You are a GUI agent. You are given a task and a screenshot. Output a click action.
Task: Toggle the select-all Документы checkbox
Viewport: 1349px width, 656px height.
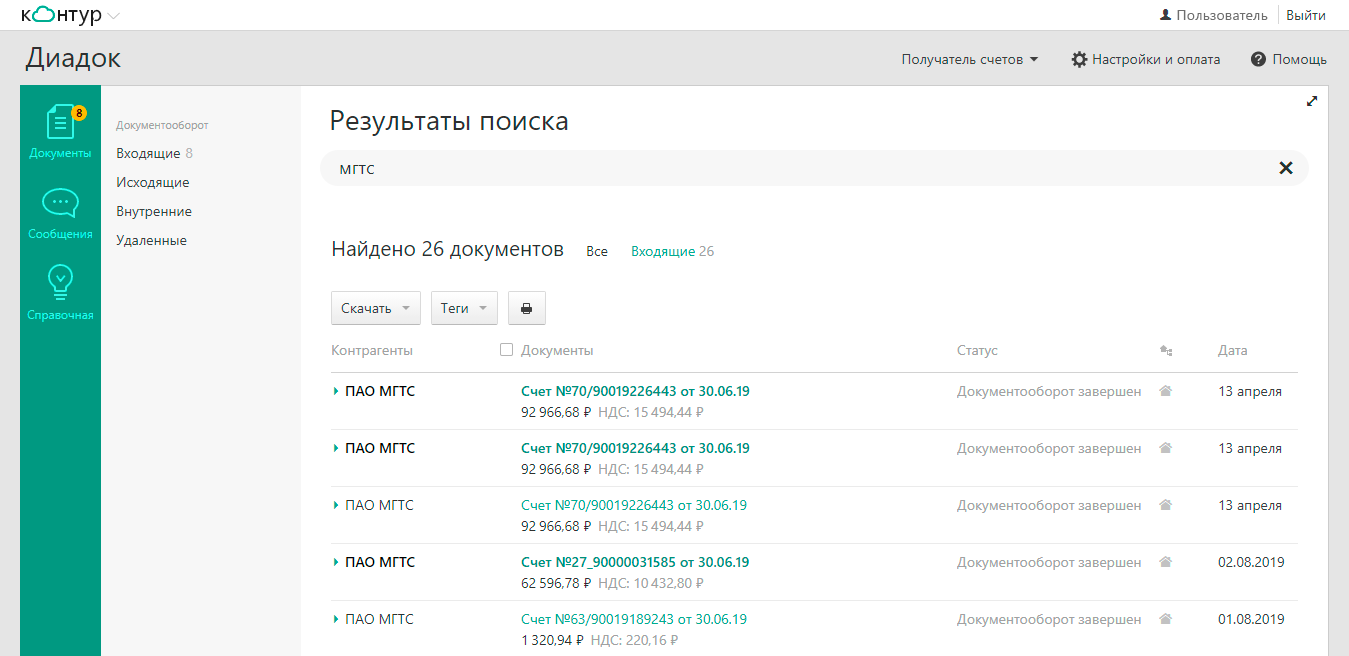506,350
